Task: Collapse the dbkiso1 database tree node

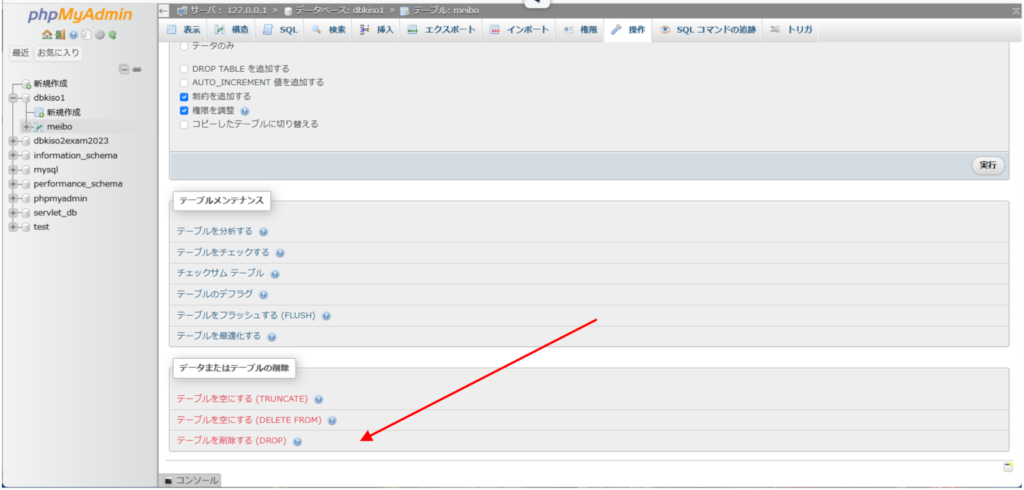Action: 13,98
